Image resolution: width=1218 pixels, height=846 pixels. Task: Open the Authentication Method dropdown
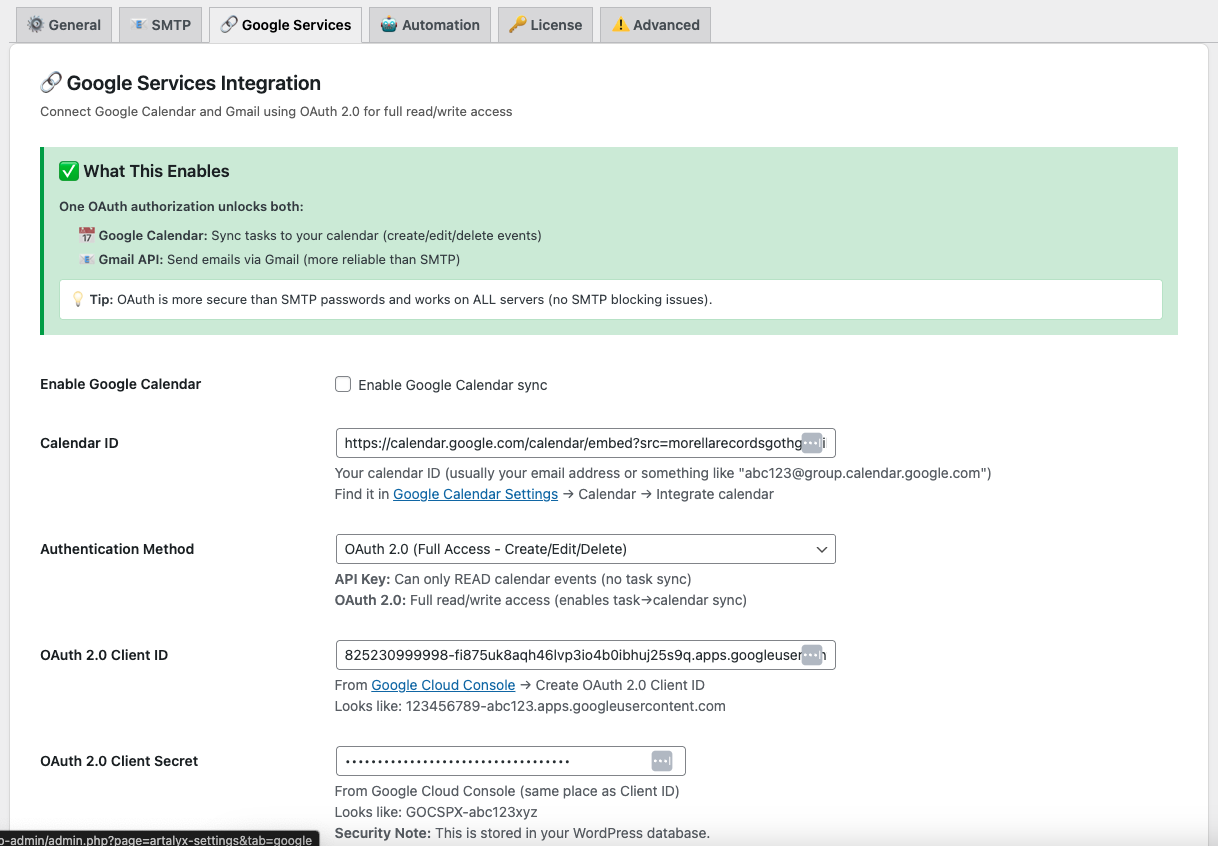[x=585, y=549]
